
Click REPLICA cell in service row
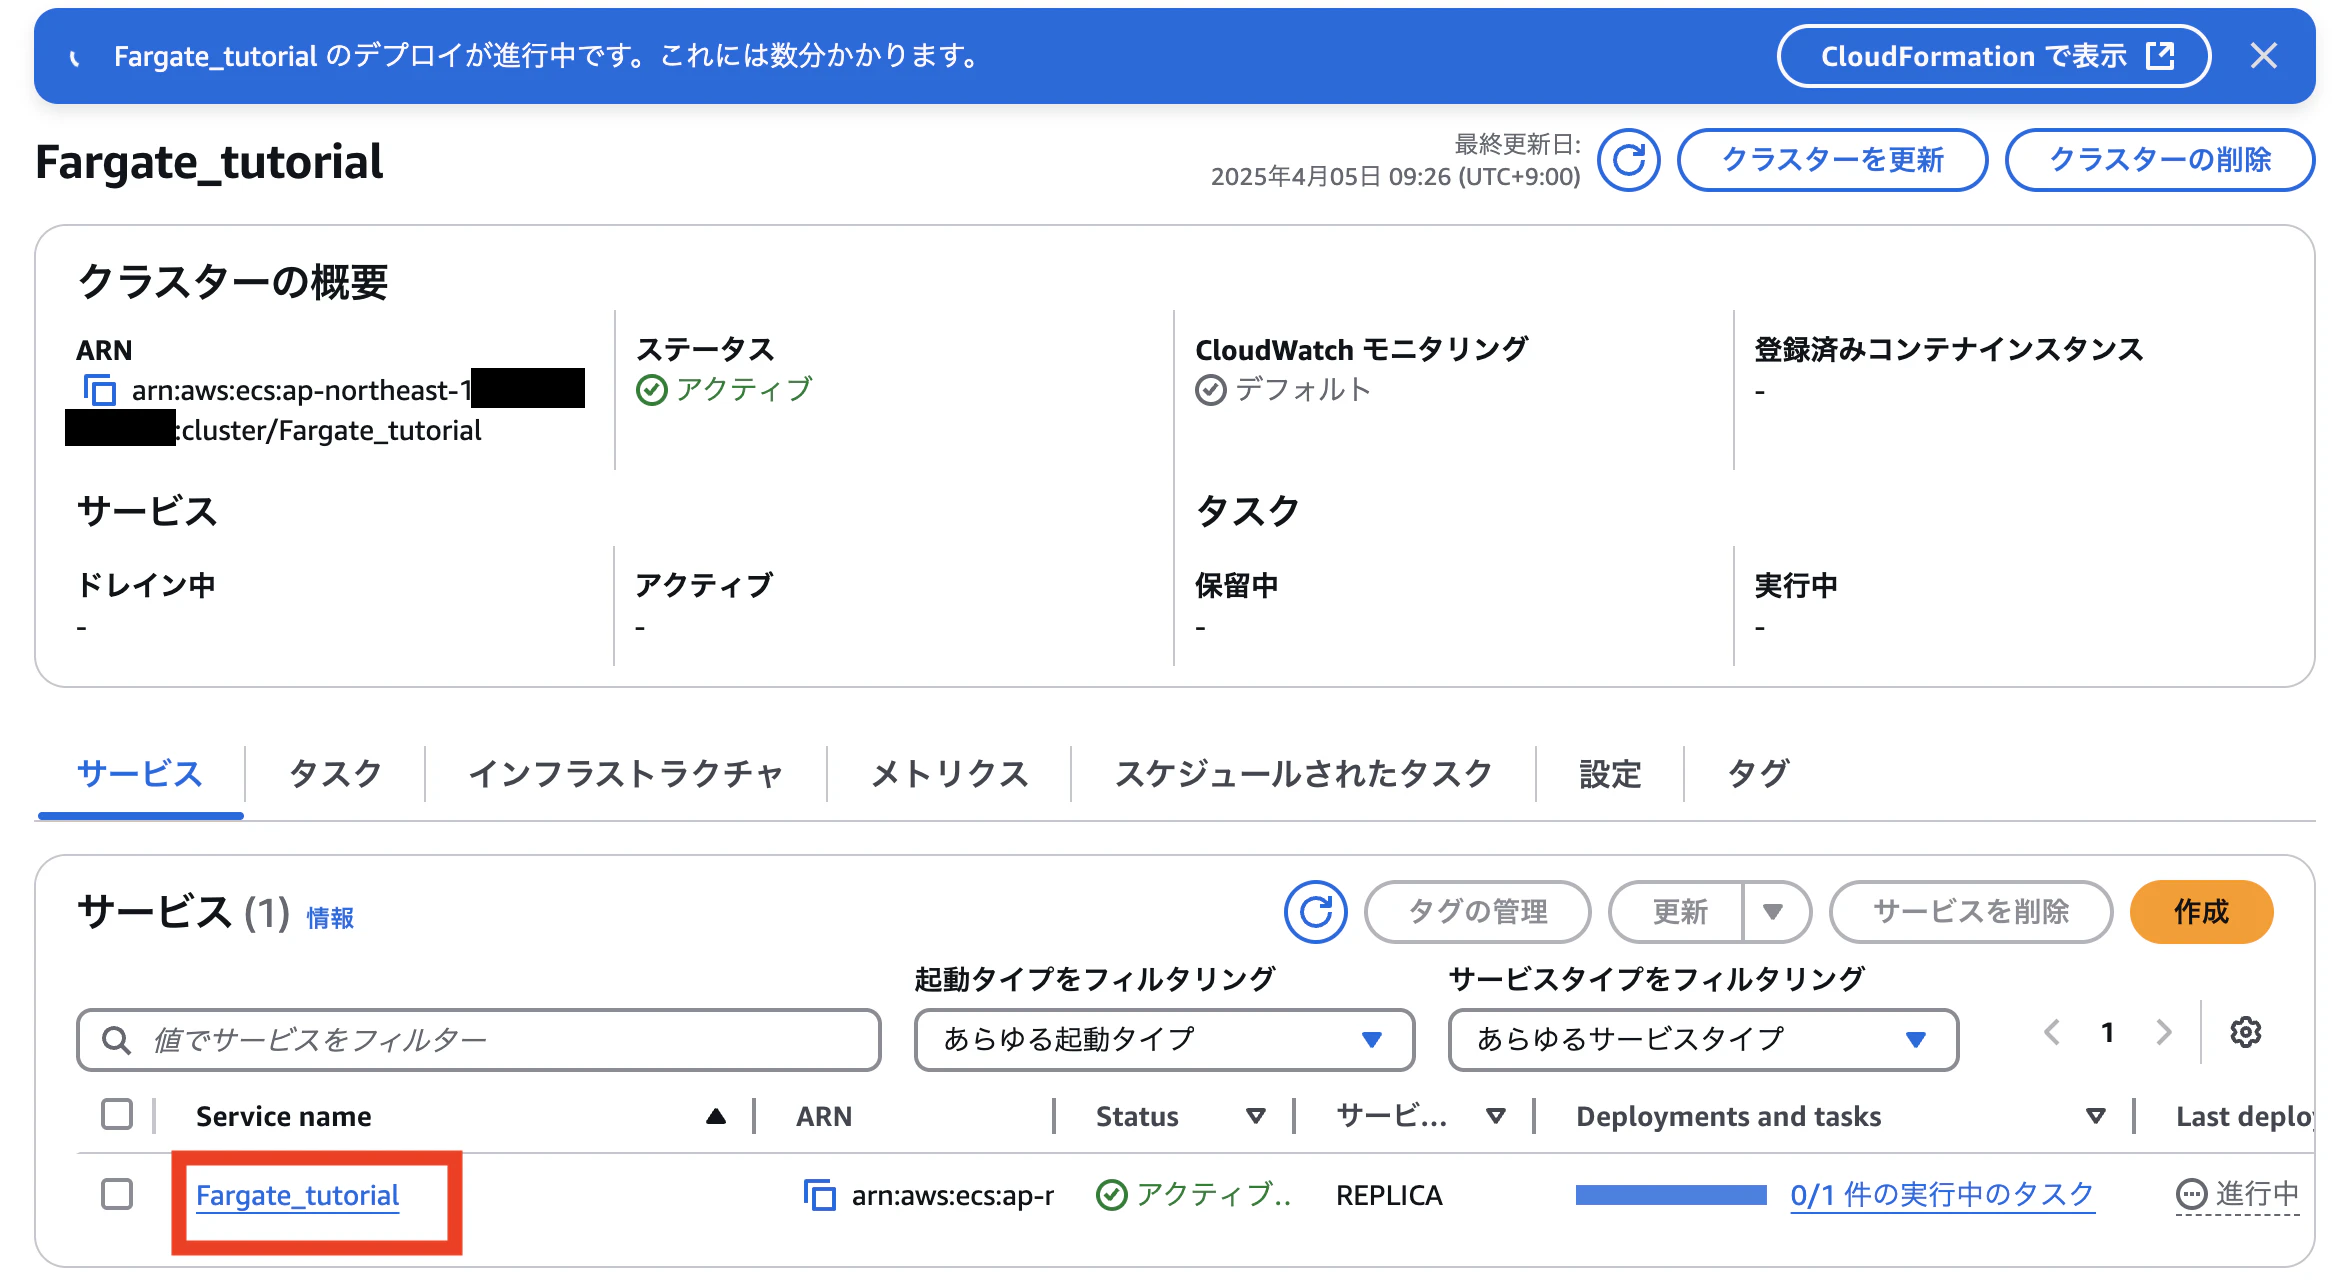tap(1390, 1195)
